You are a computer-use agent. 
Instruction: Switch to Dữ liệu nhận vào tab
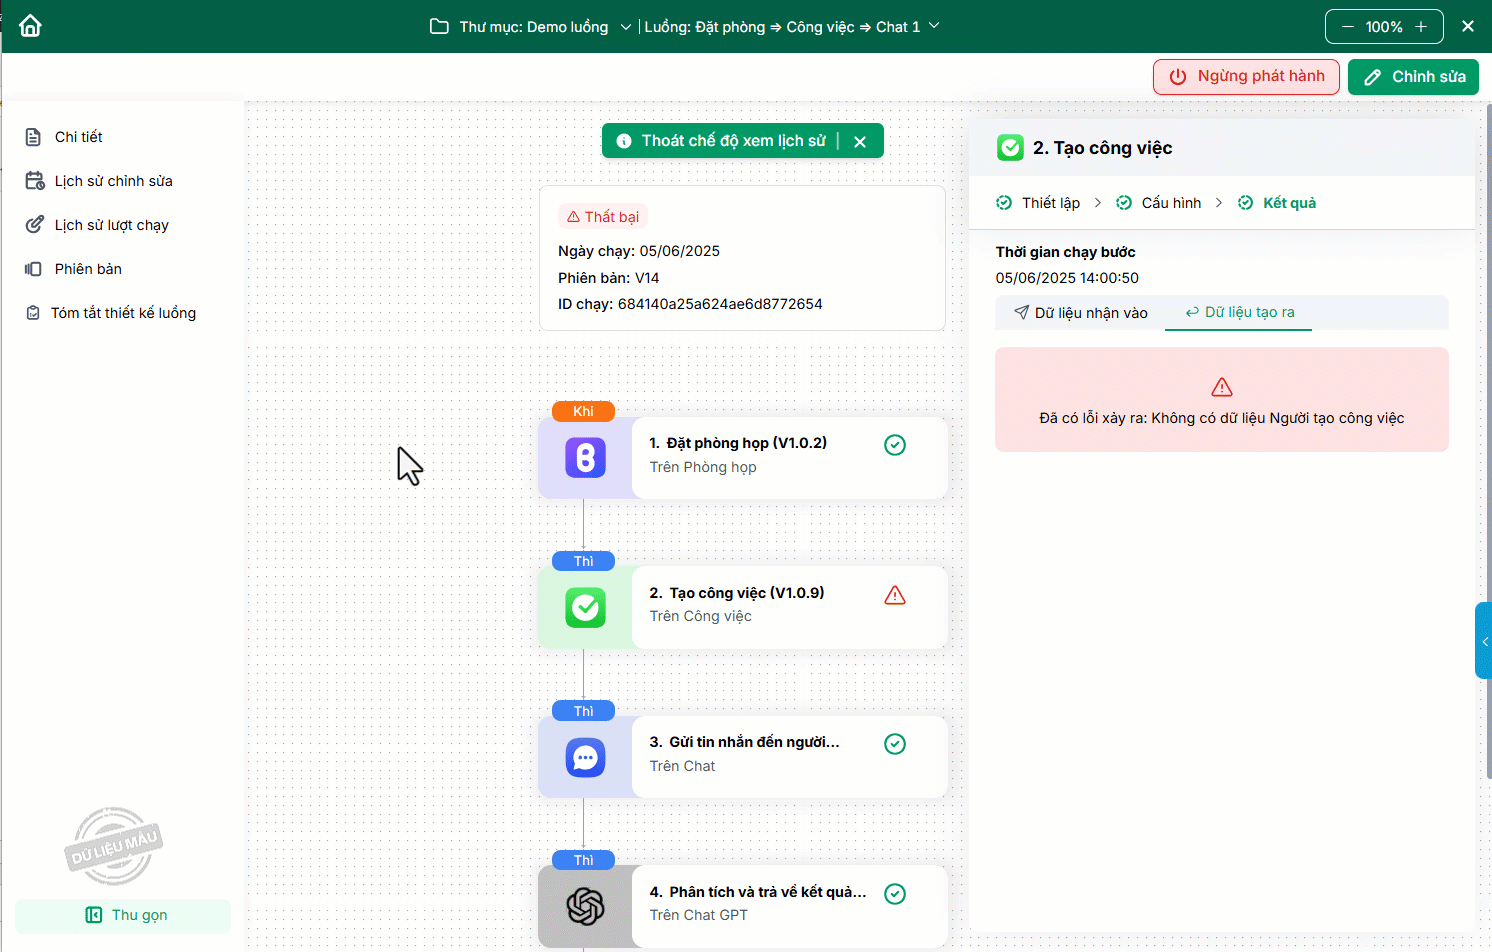pos(1080,313)
